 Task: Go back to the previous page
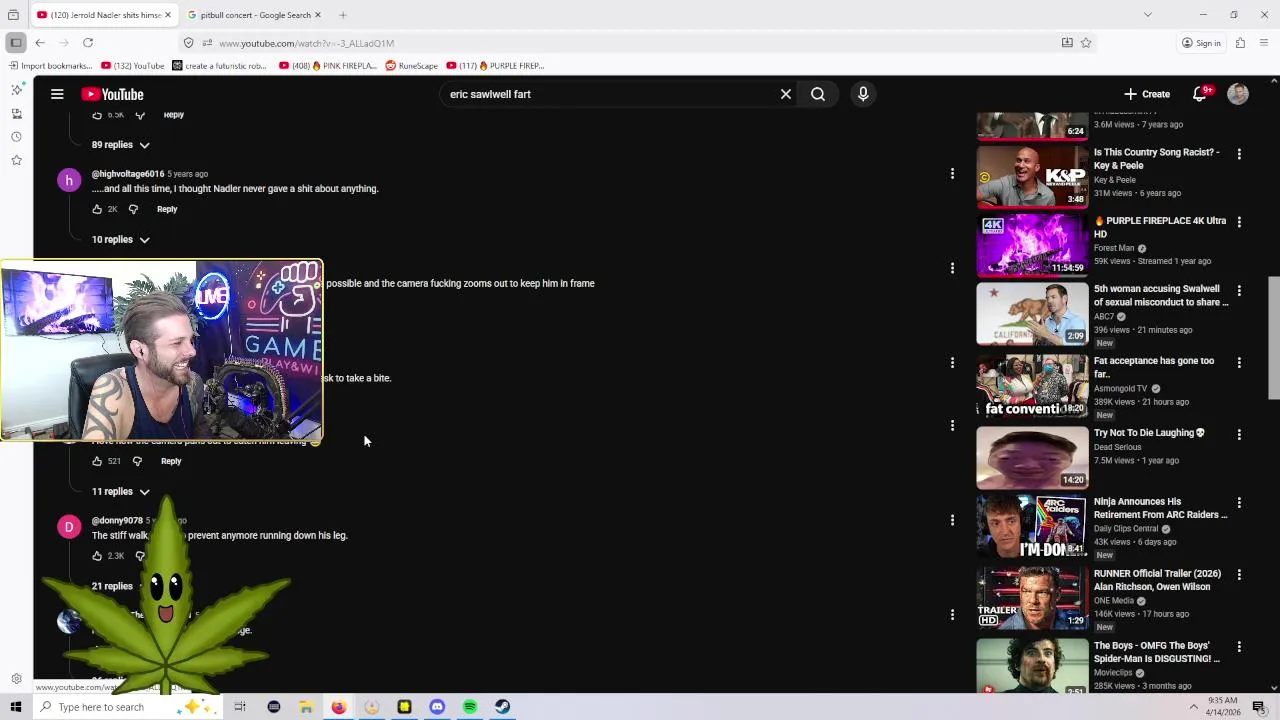[40, 43]
